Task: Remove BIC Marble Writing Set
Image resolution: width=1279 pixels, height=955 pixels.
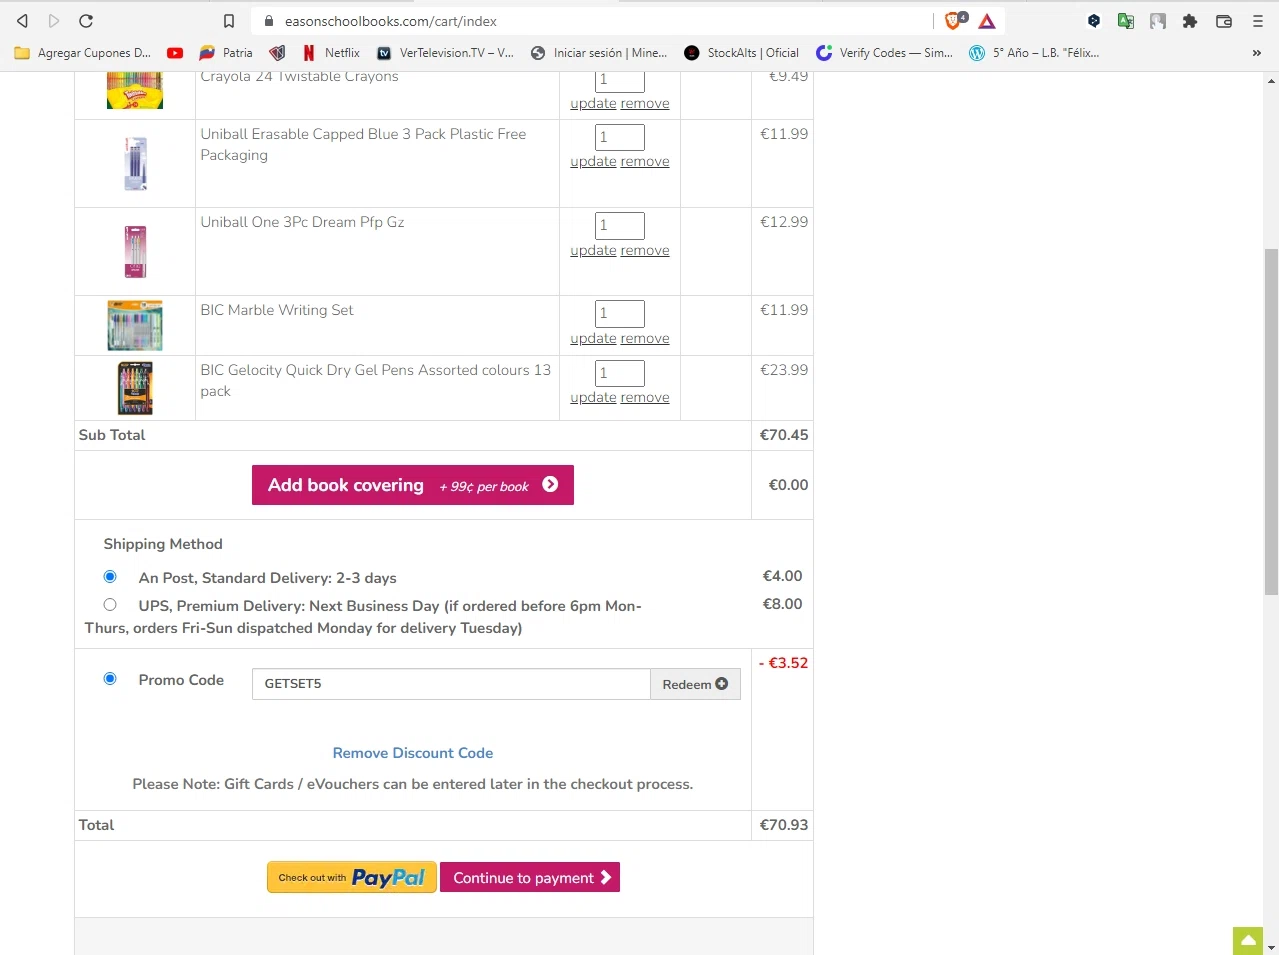Action: (x=645, y=338)
